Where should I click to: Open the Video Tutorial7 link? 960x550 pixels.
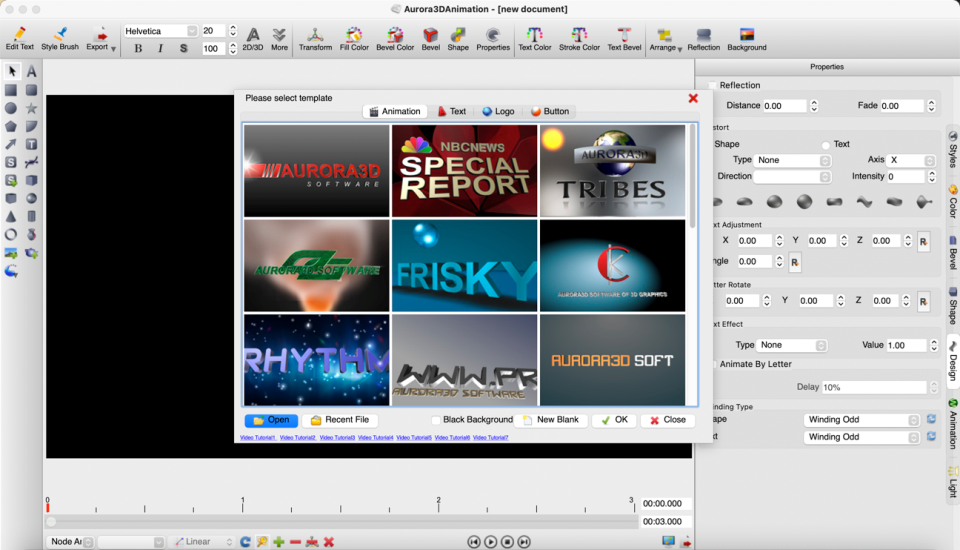point(490,437)
